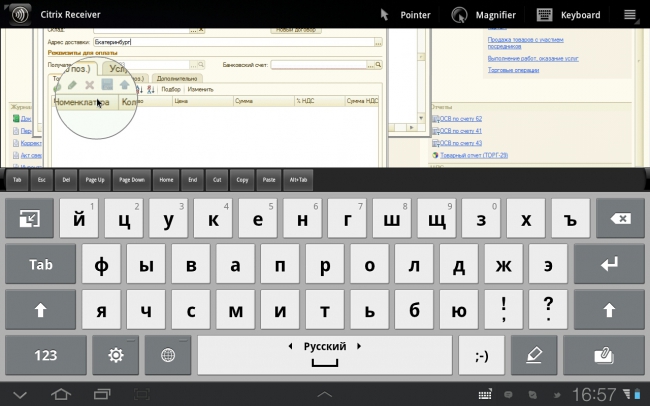Tap the Enter return-arrow key
650x406 pixels.
[609, 264]
